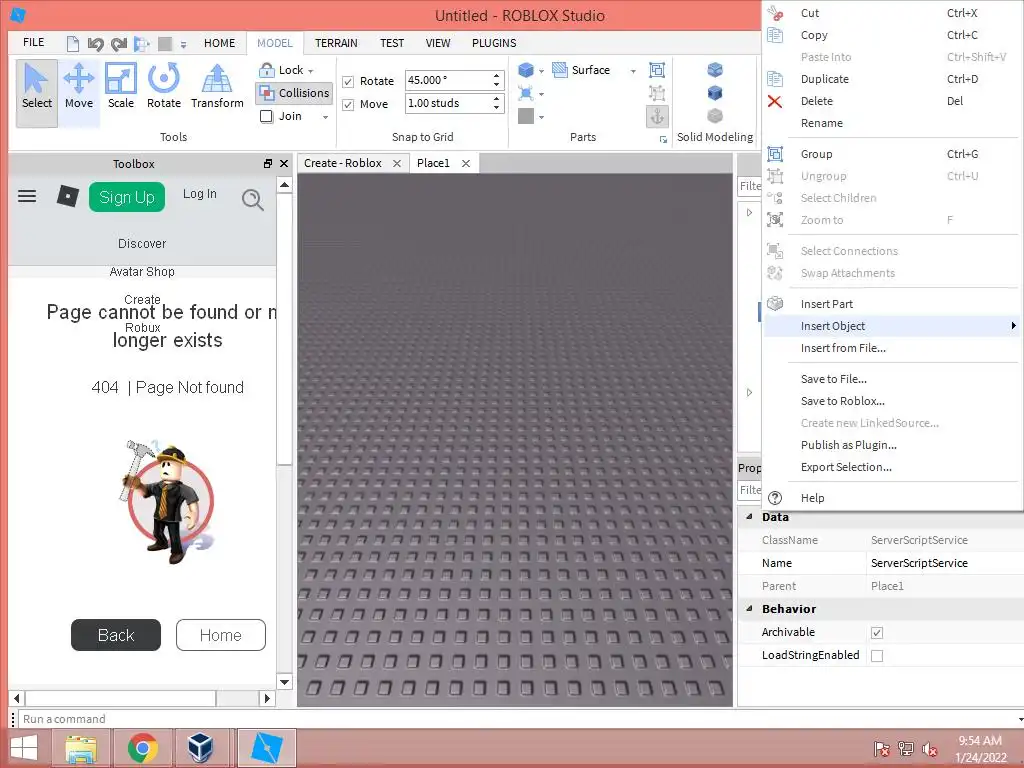Open the Windows Start menu
This screenshot has height=768, width=1024.
(x=24, y=748)
